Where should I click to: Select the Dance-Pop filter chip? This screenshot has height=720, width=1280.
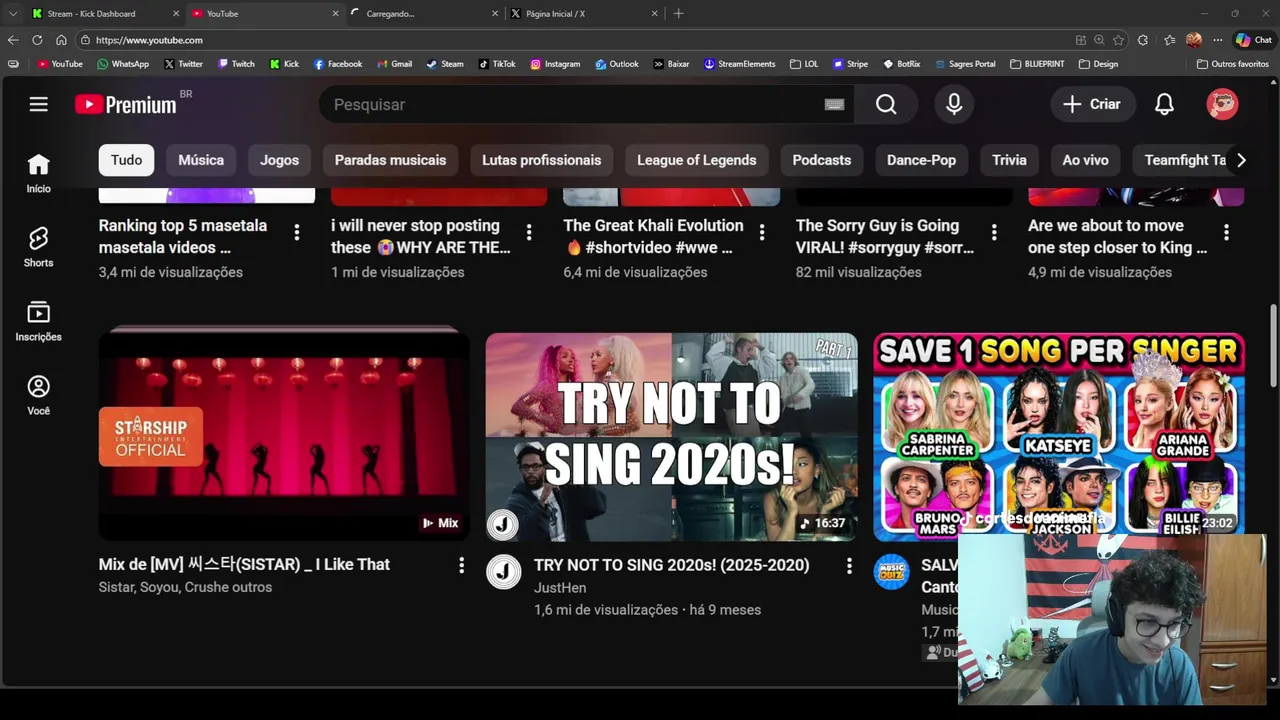coord(921,160)
